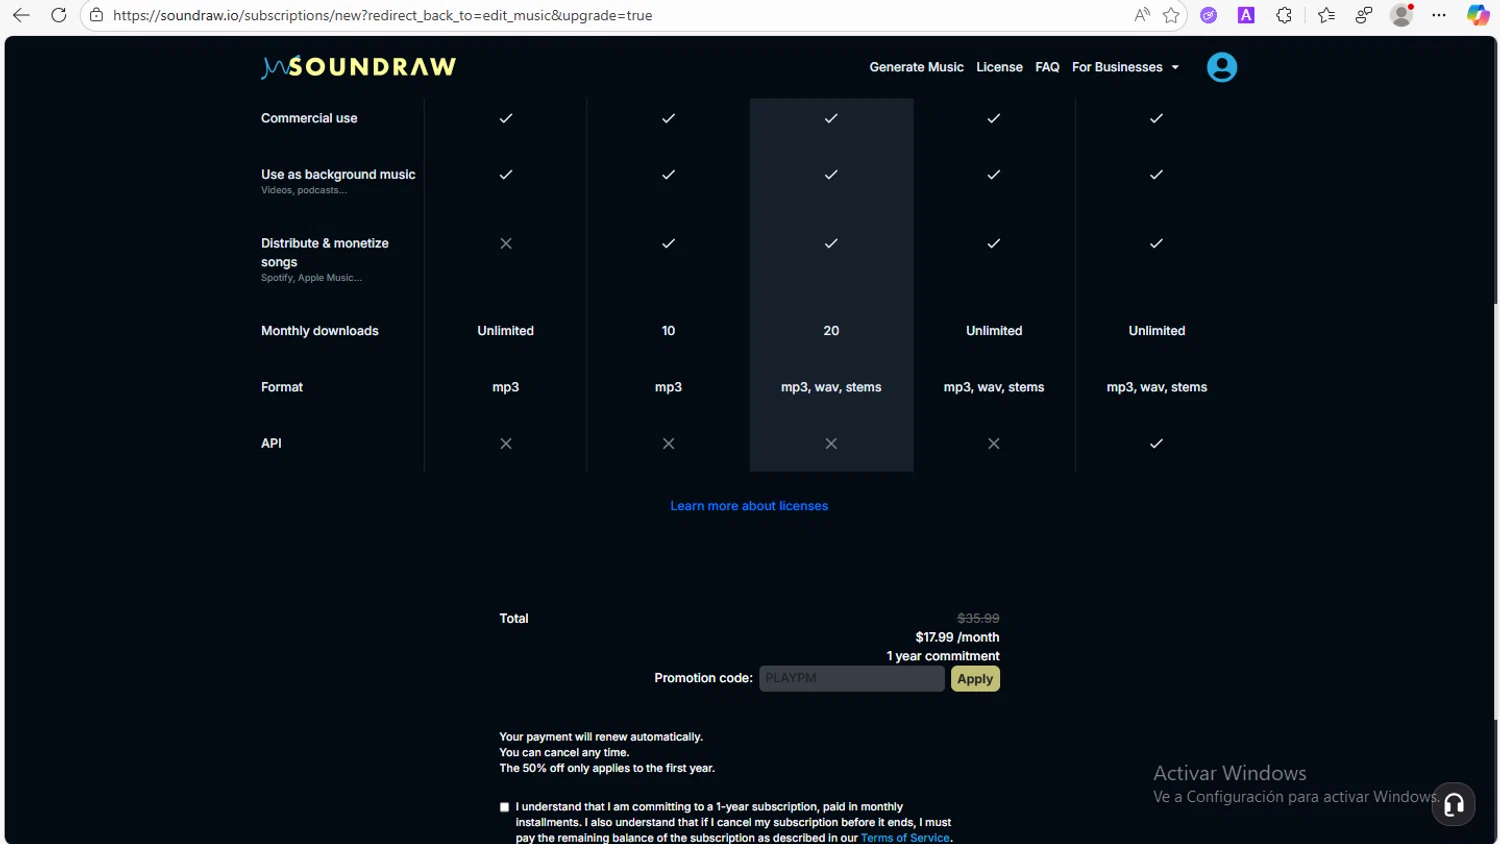Open the browser profile avatar
This screenshot has height=844, width=1500.
(x=1402, y=15)
